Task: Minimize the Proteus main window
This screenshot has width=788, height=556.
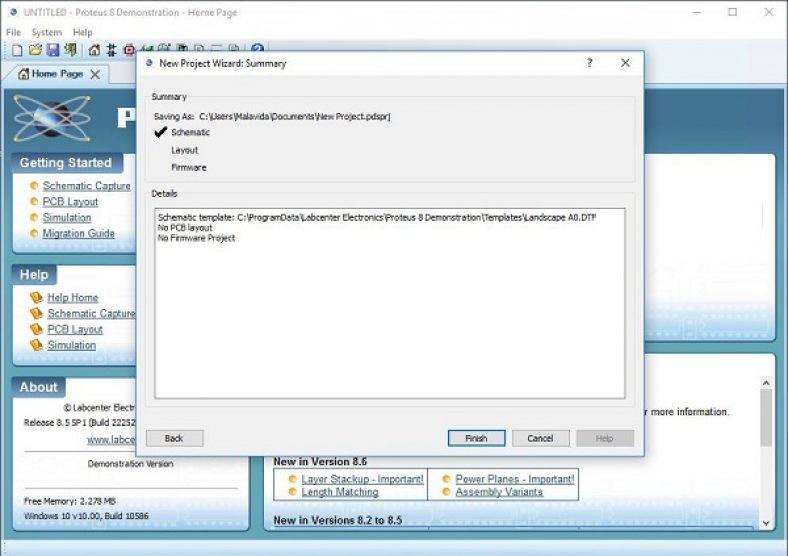Action: pos(697,12)
